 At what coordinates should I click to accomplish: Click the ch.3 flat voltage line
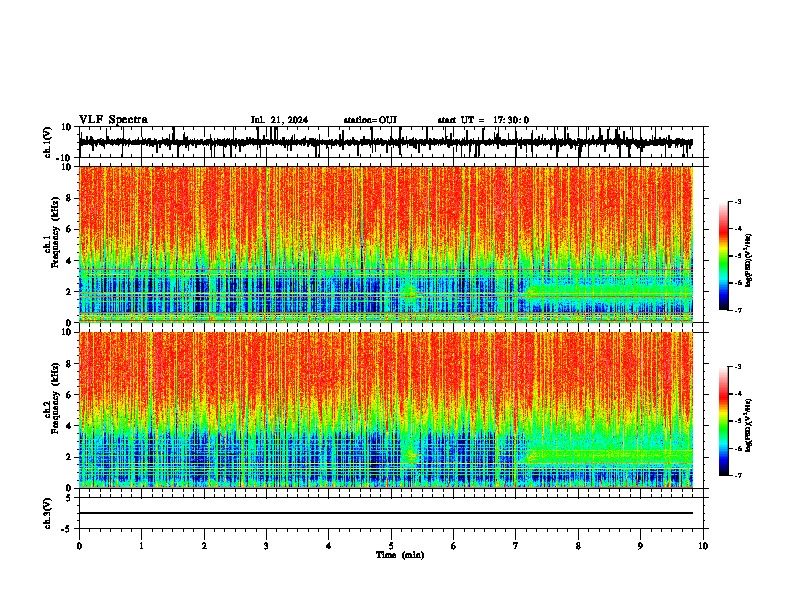pyautogui.click(x=386, y=513)
